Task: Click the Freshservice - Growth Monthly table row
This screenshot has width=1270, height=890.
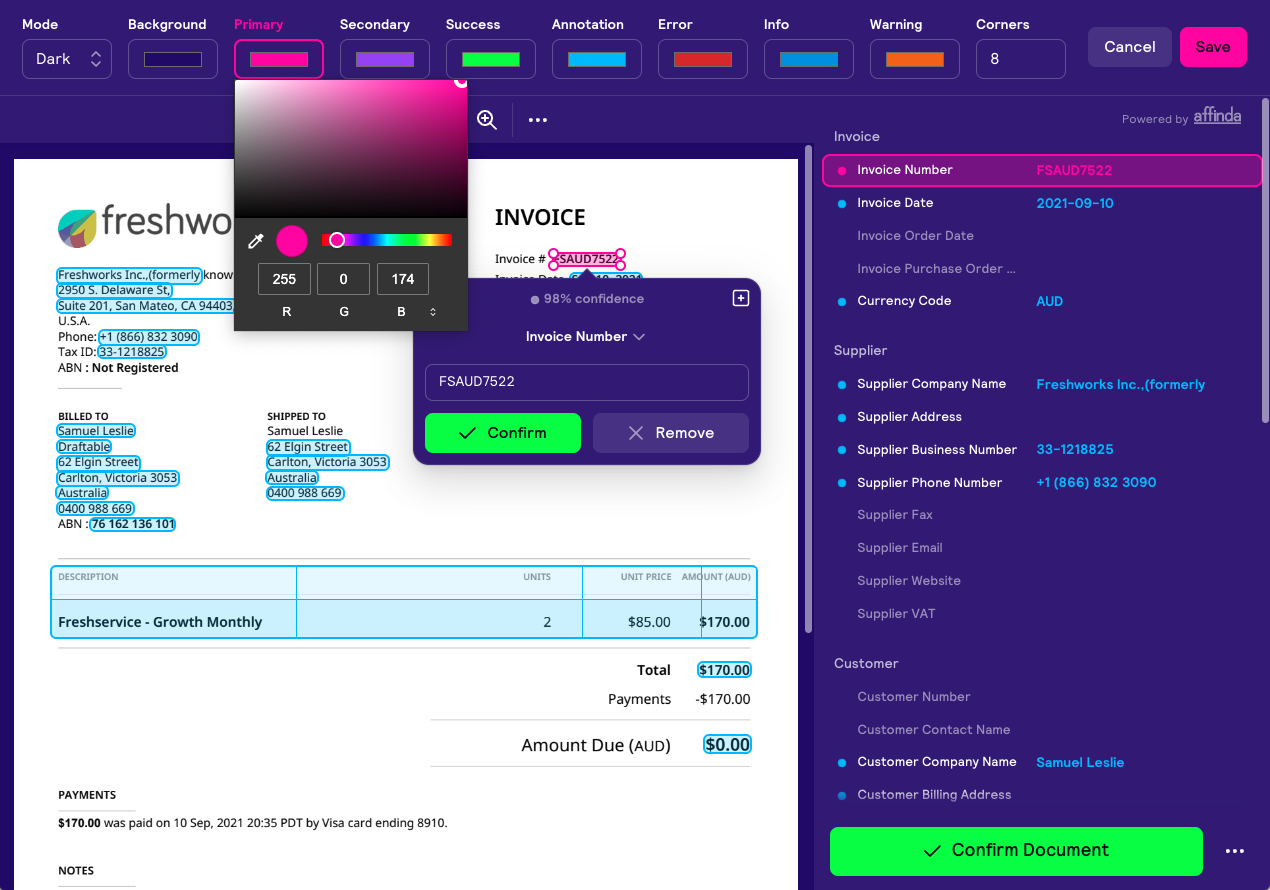Action: click(404, 619)
